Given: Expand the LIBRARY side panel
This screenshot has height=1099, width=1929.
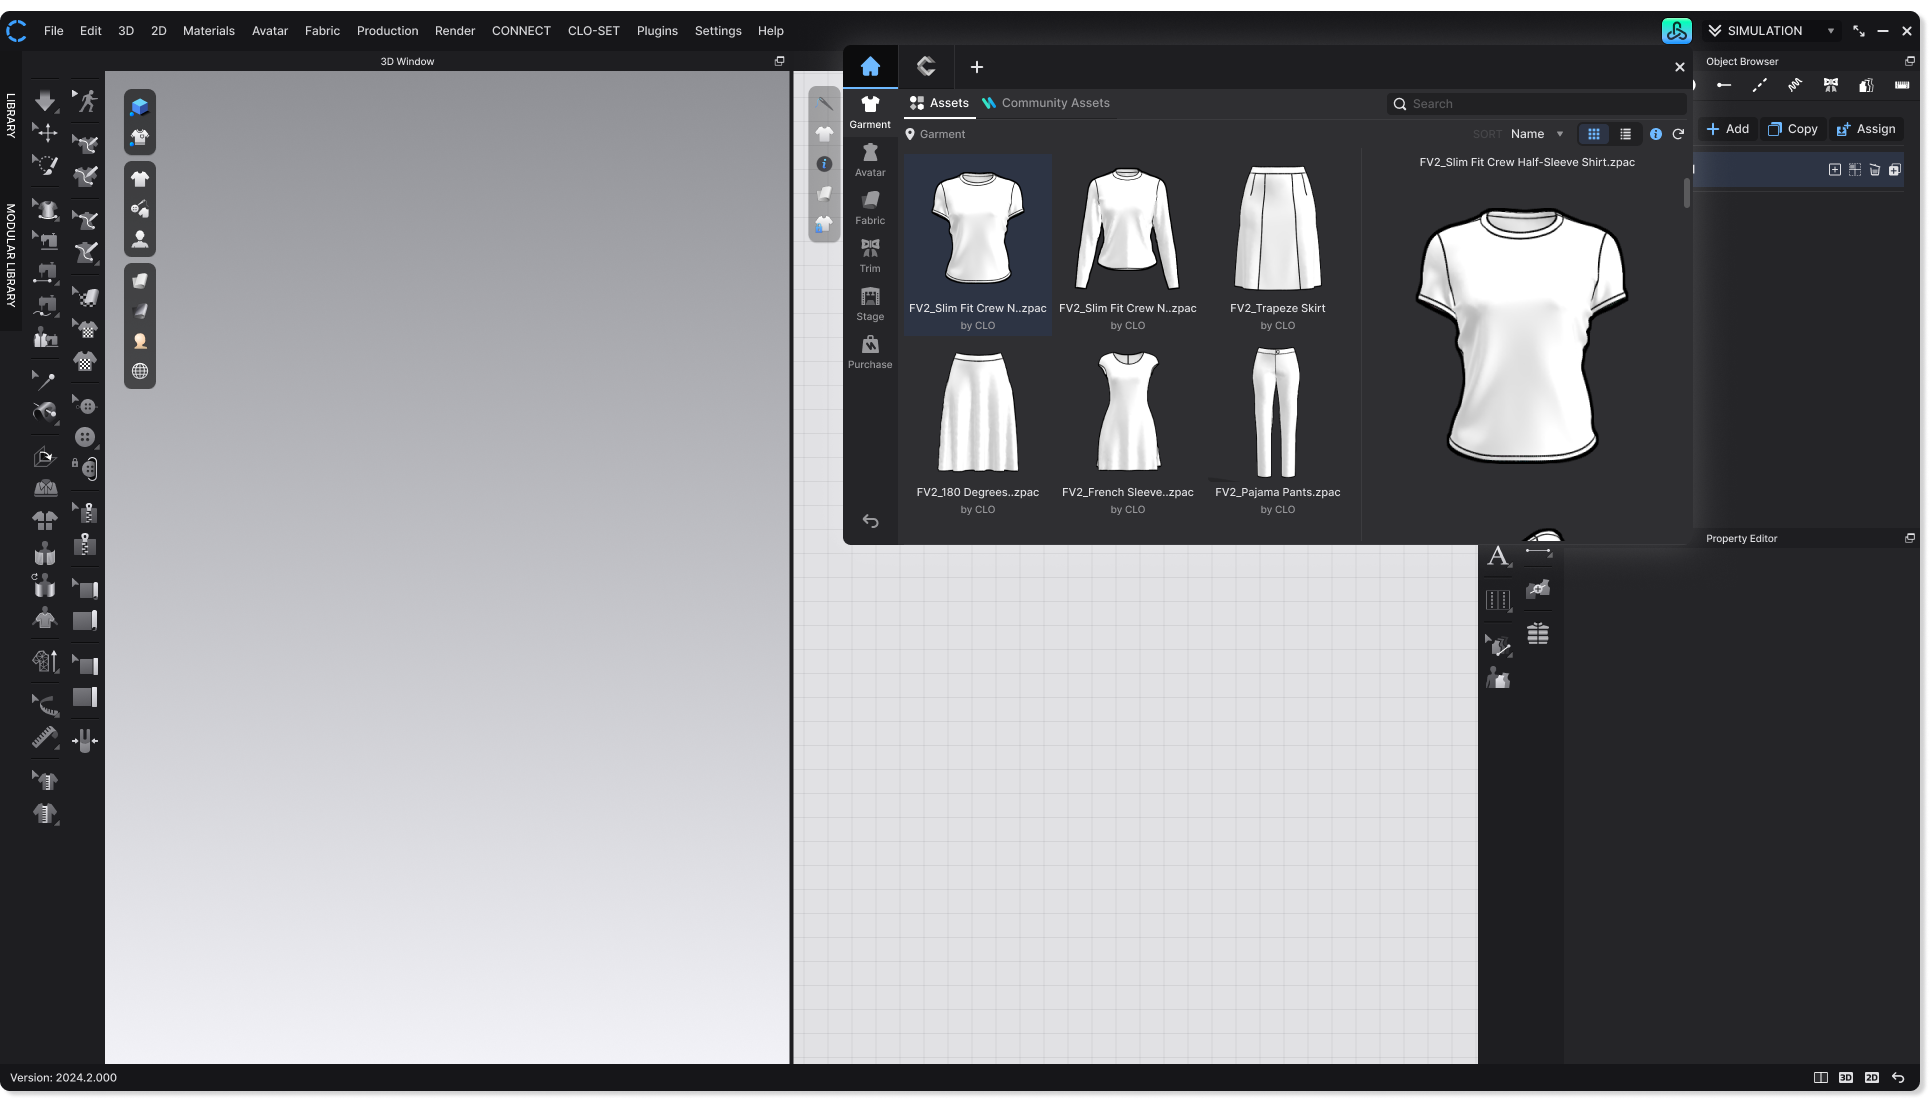Looking at the screenshot, I should (x=11, y=115).
